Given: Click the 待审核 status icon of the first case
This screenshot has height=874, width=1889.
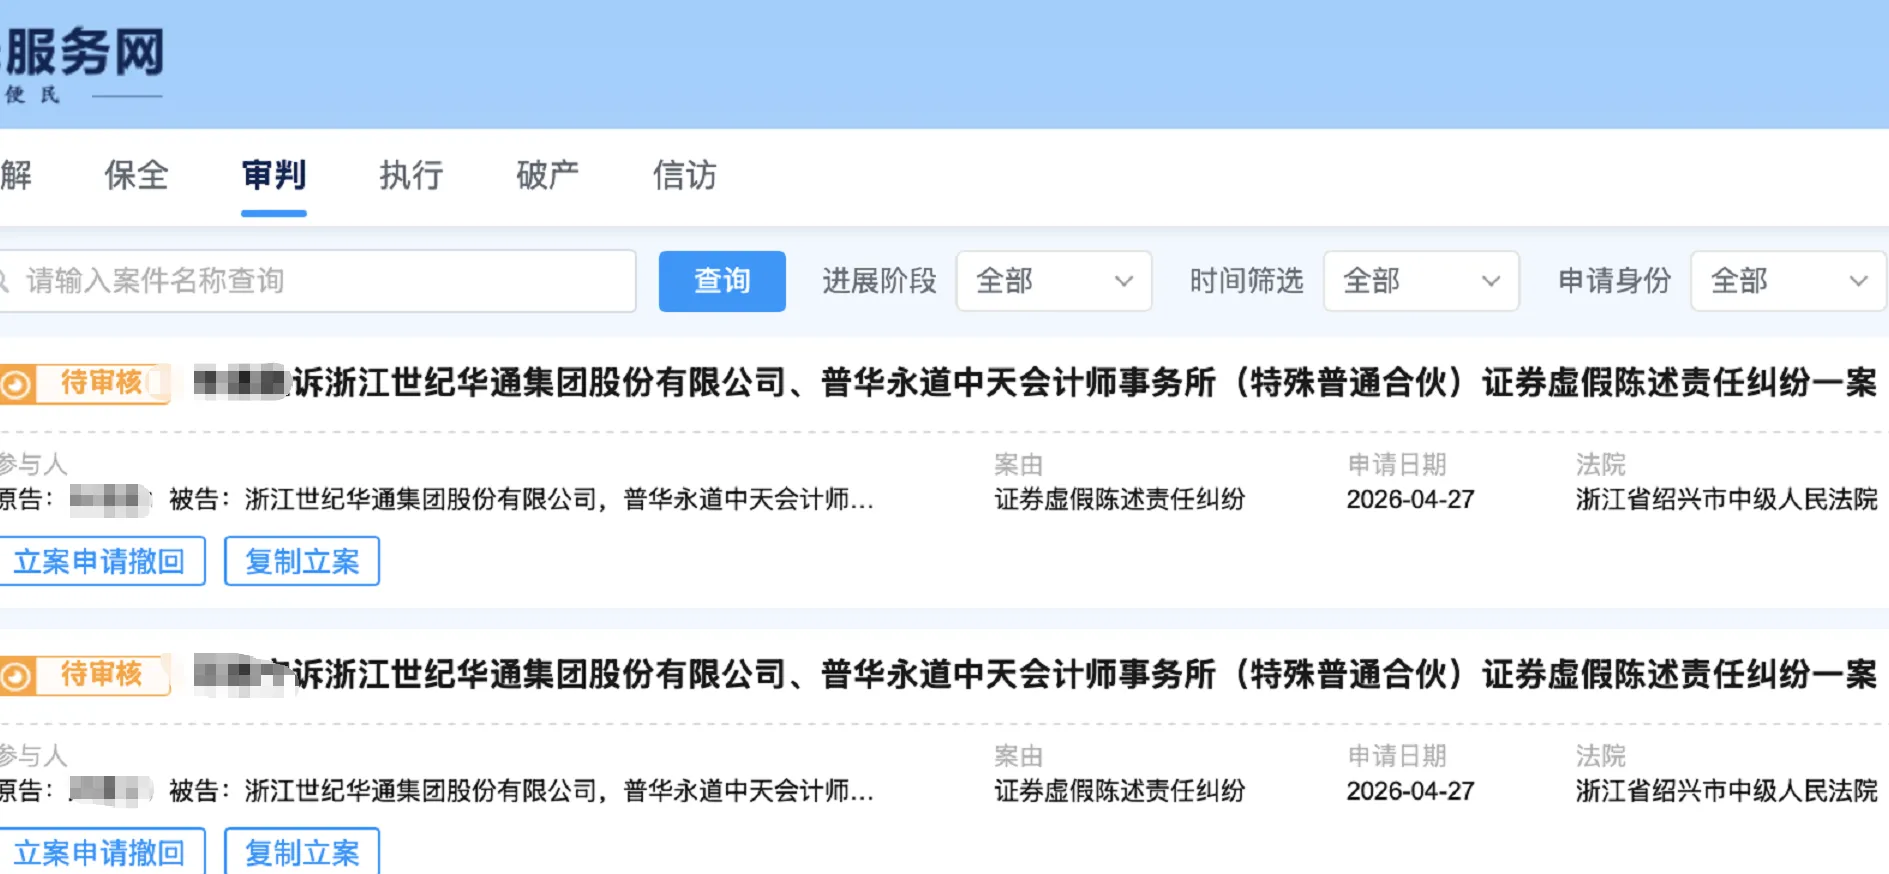Looking at the screenshot, I should [16, 384].
